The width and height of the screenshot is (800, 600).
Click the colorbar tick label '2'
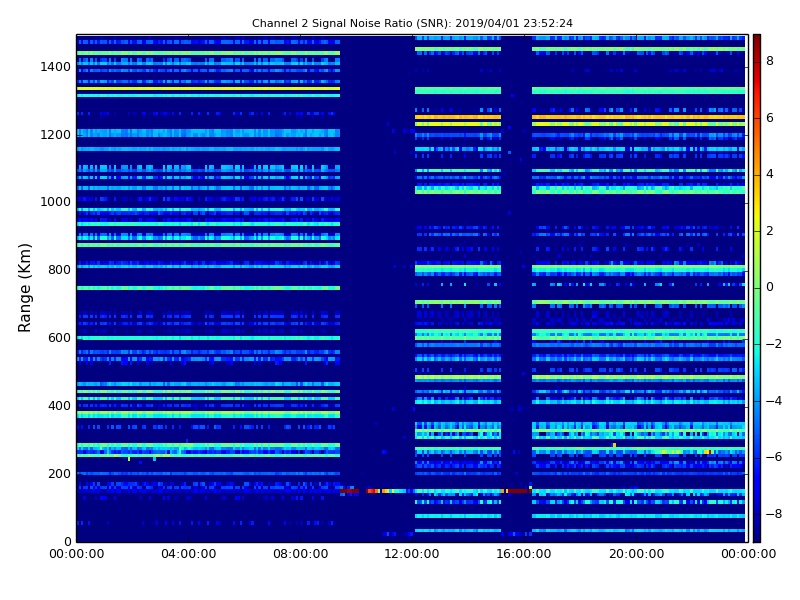tap(770, 231)
